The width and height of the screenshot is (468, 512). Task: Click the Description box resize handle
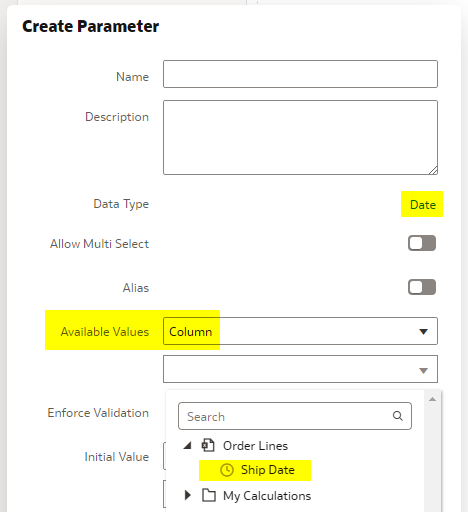click(433, 170)
